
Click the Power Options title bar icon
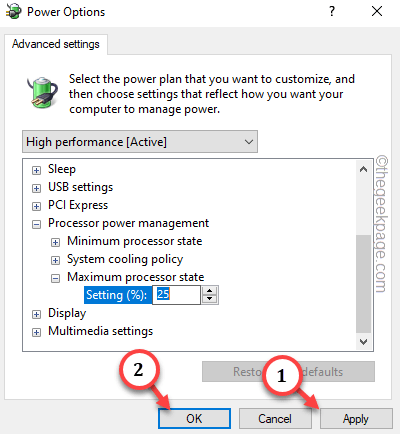coord(14,12)
